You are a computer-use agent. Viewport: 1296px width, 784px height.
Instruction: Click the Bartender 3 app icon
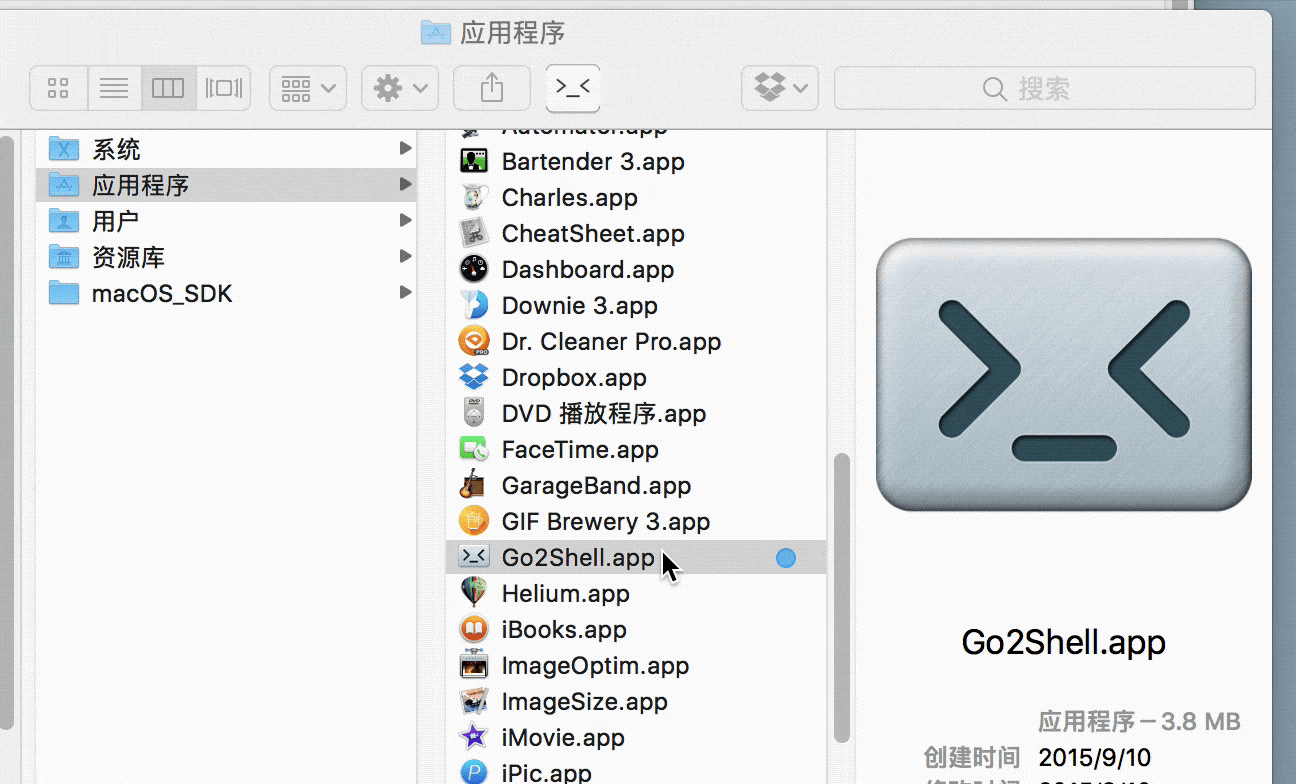coord(473,161)
